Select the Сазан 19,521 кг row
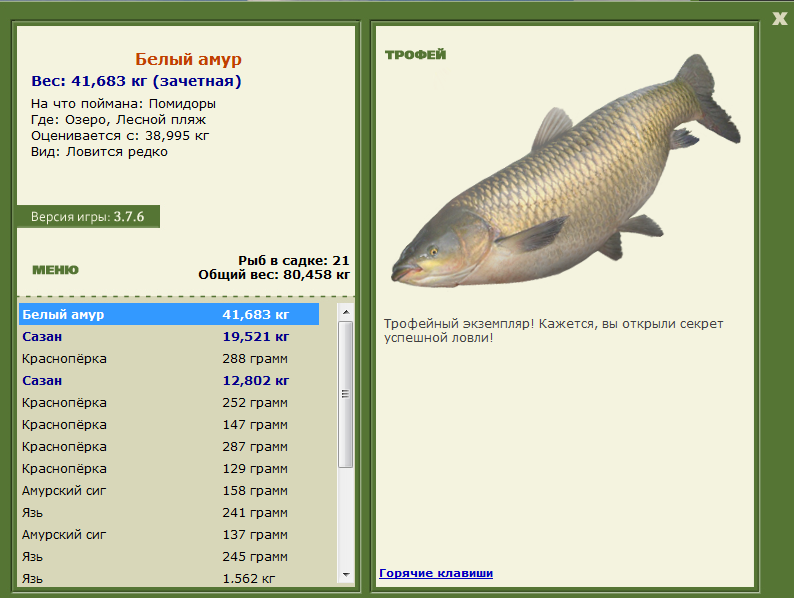 (169, 337)
